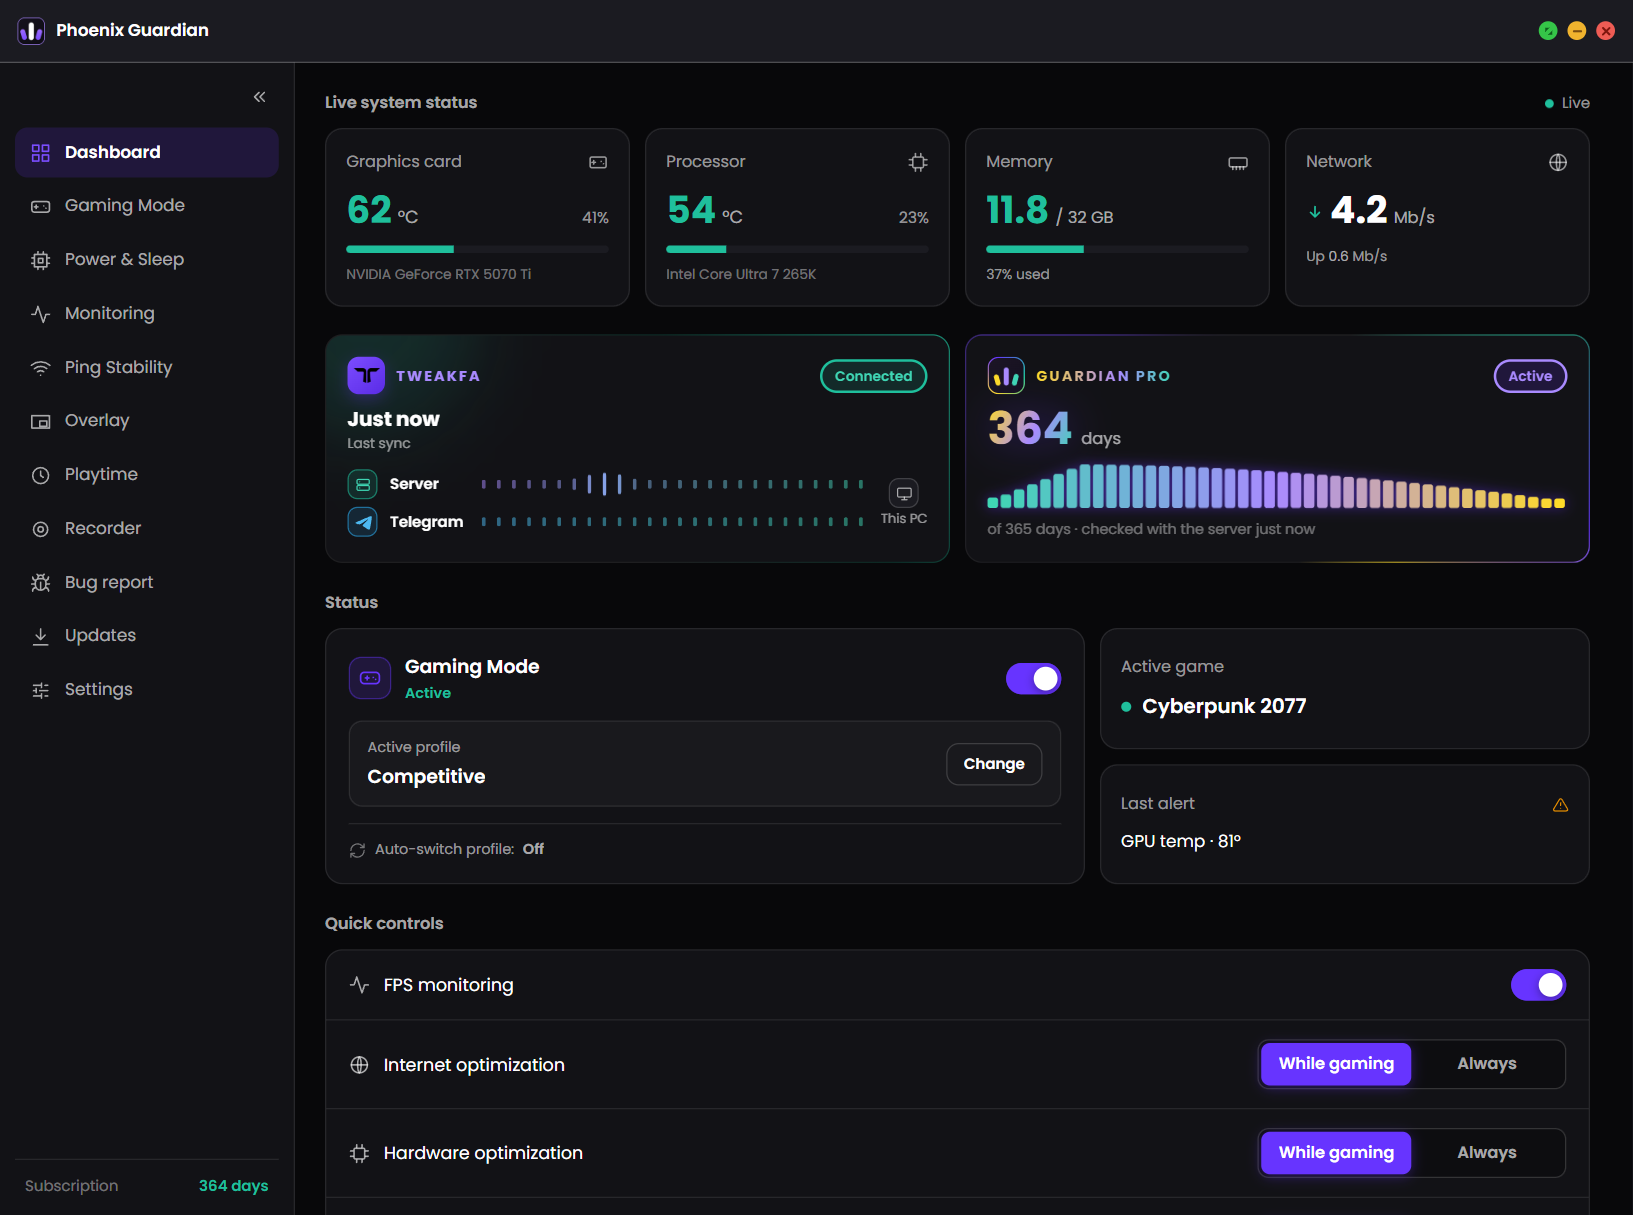Click the yellow minimize window button
Viewport: 1633px width, 1215px height.
[1577, 31]
